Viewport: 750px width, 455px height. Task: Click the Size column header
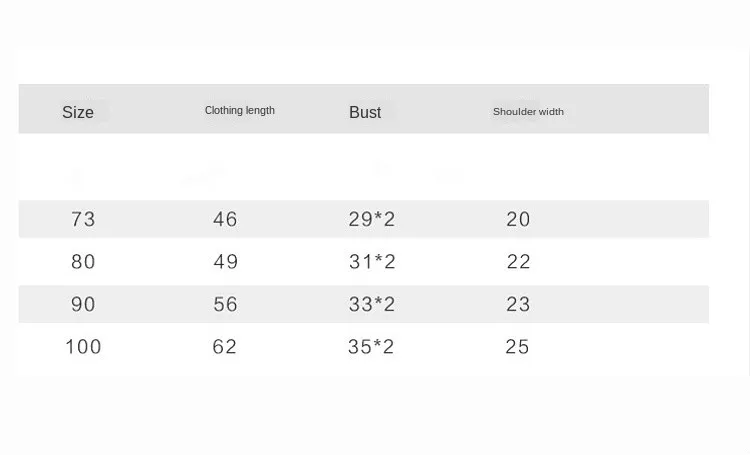click(78, 112)
